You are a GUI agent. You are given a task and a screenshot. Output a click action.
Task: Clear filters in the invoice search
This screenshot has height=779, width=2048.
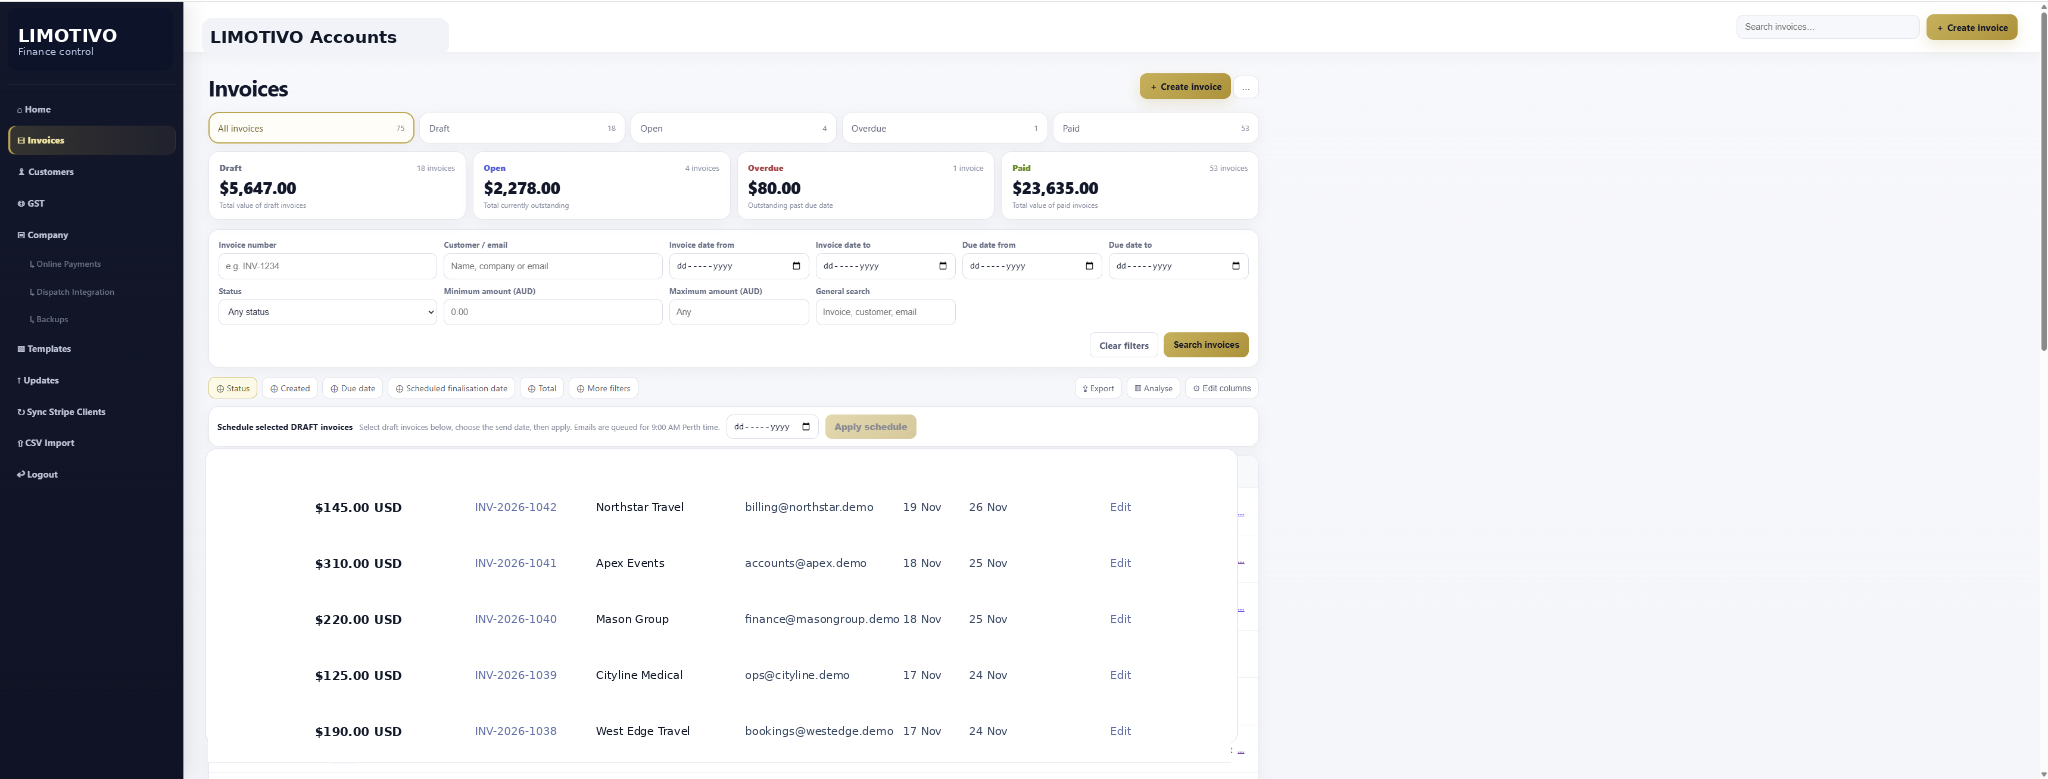[1124, 346]
